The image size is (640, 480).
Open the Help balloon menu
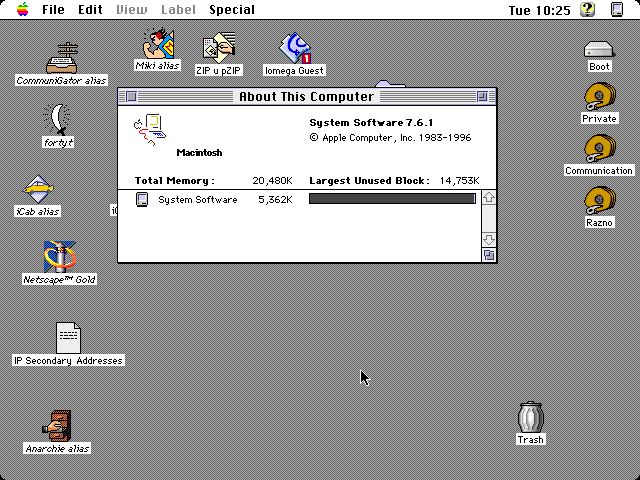pos(588,9)
